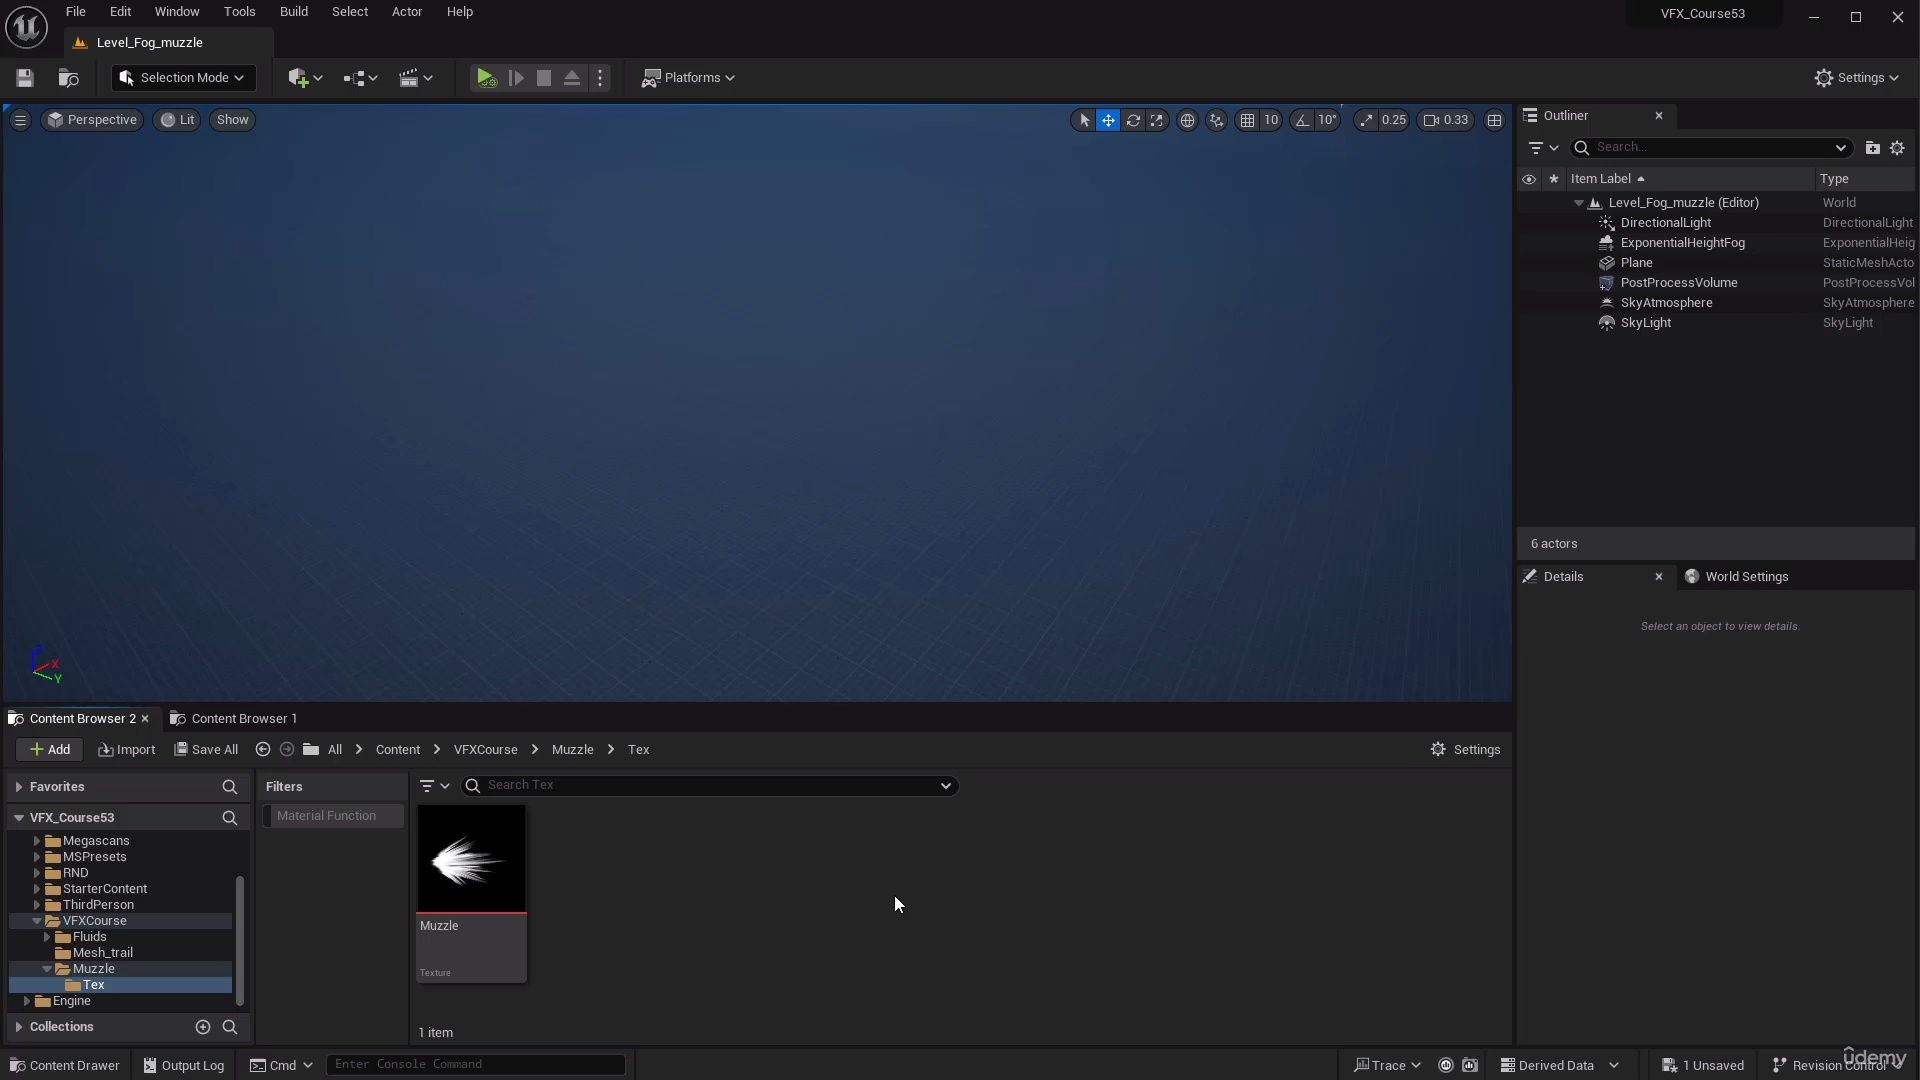
Task: Collapse the Level_Fog_muzzle tree in Outliner
Action: coord(1580,202)
